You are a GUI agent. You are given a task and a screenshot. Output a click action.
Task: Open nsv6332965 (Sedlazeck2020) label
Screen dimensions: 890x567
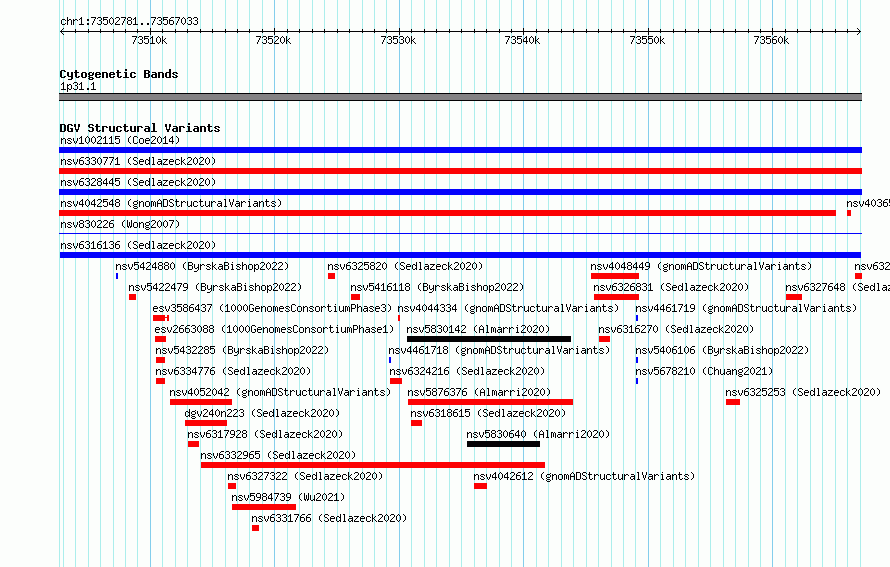[278, 455]
